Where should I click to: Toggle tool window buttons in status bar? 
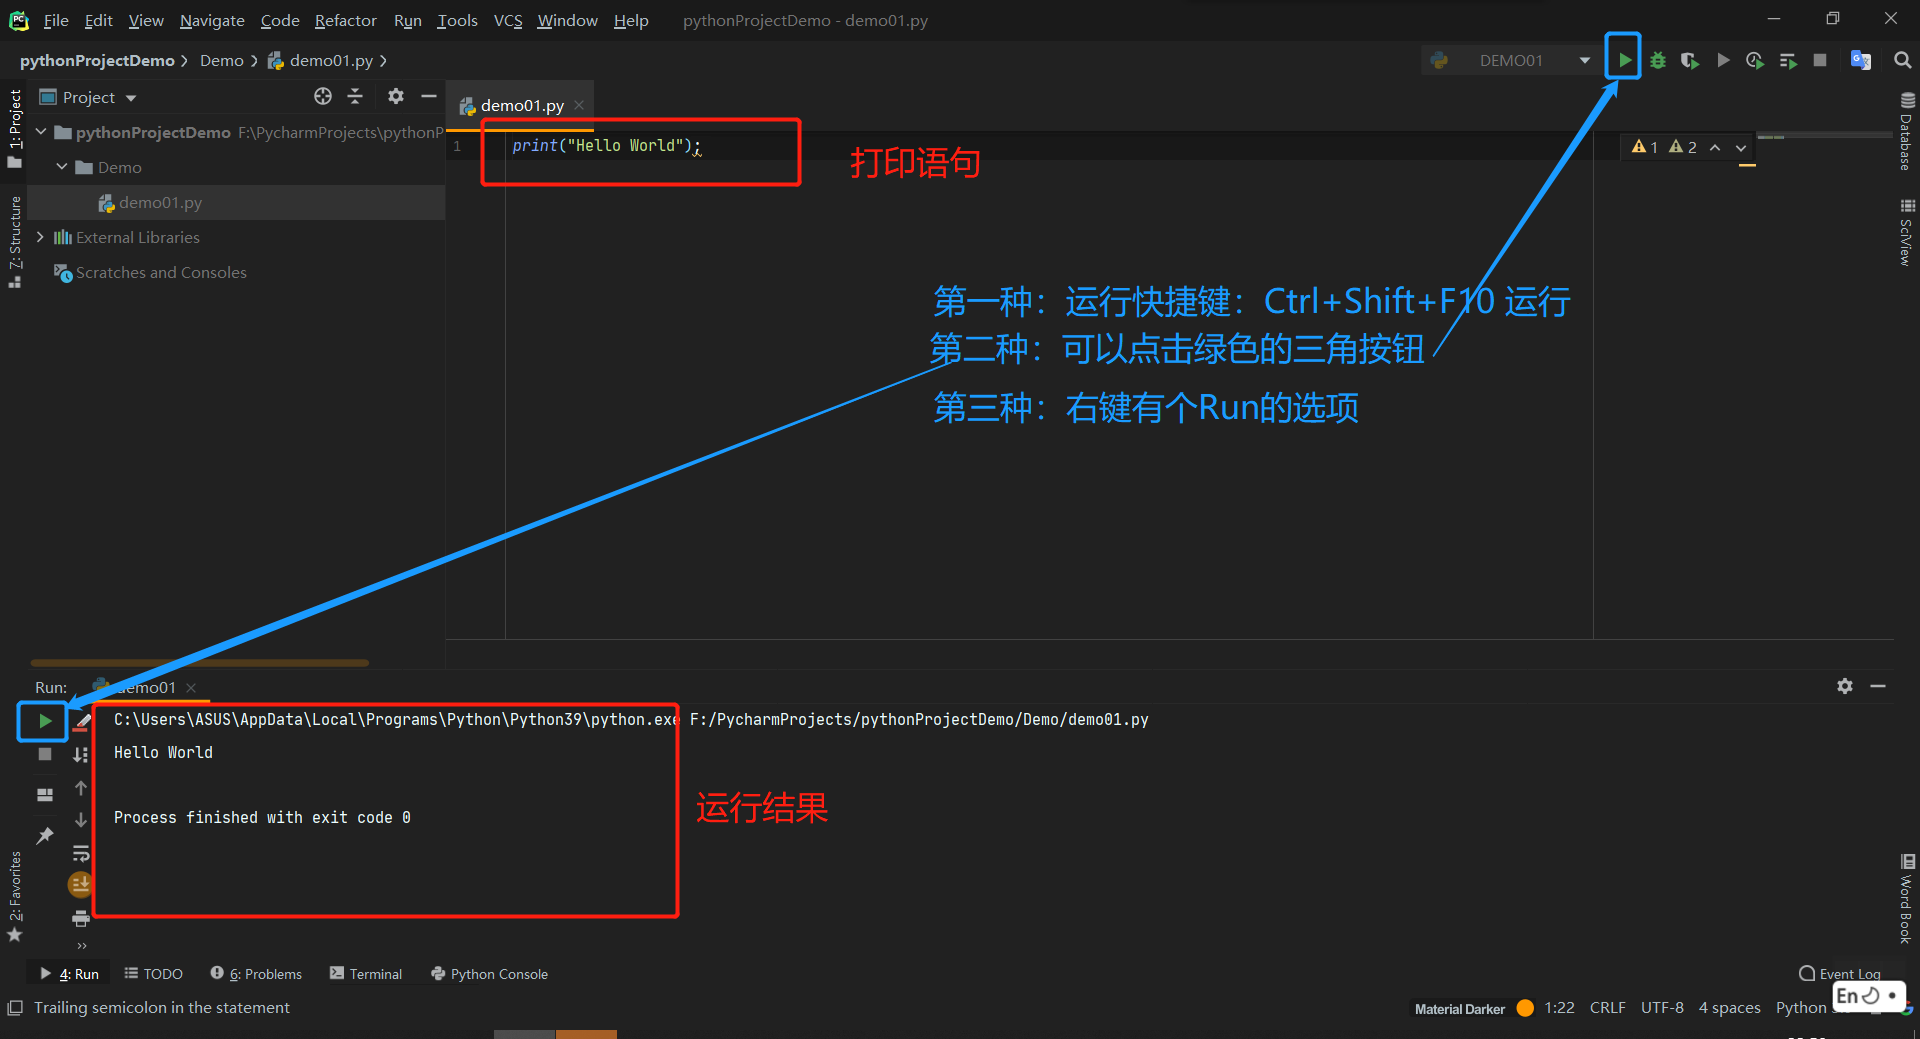(x=15, y=1008)
